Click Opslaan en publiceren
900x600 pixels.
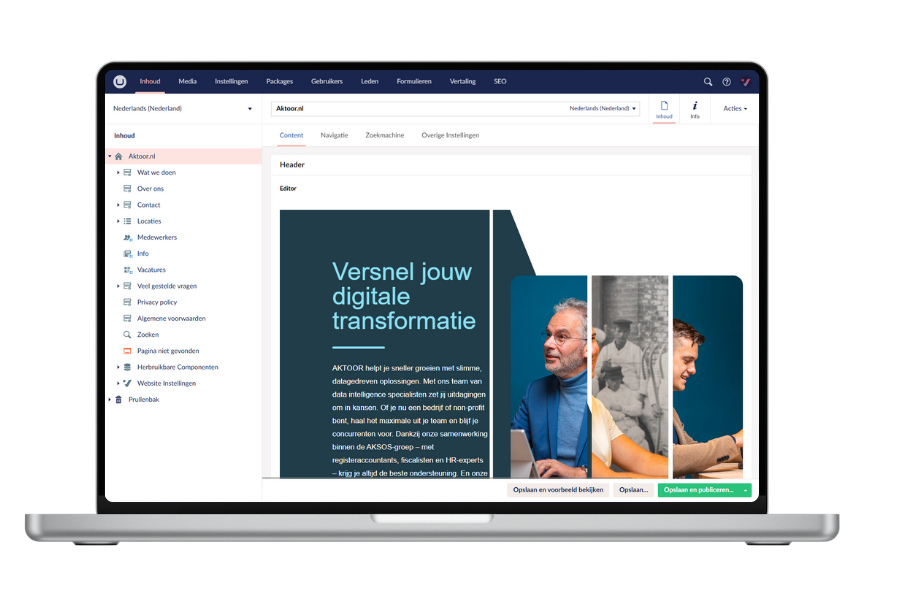[700, 490]
